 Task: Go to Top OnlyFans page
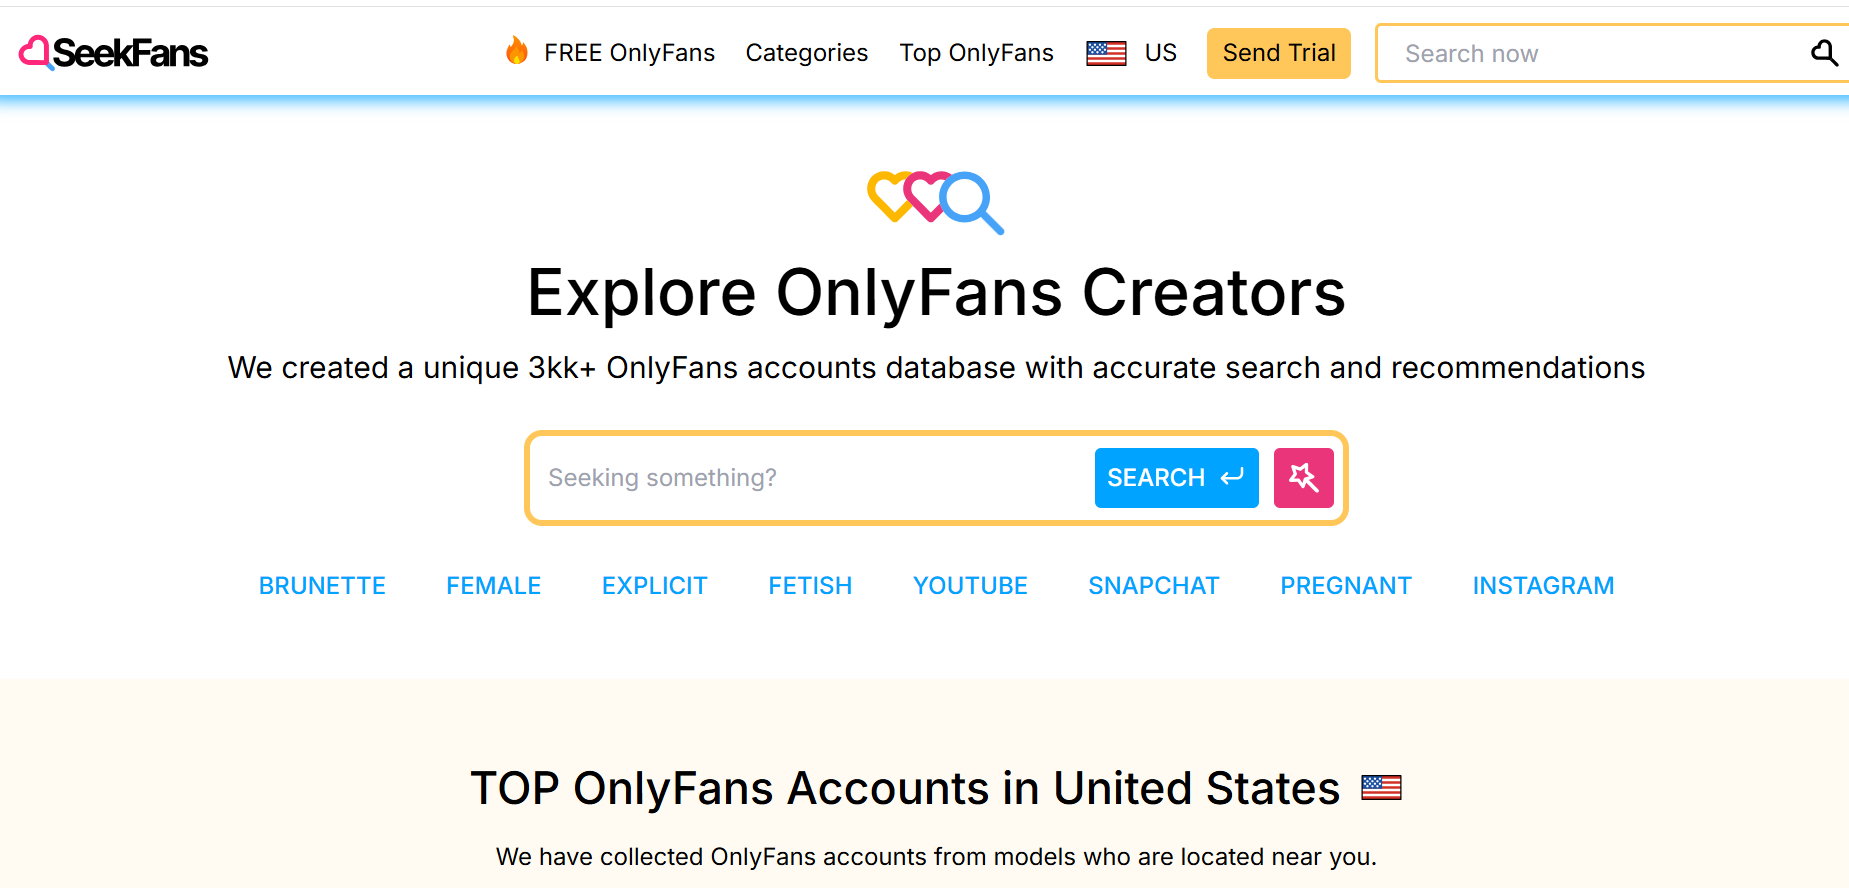coord(976,53)
